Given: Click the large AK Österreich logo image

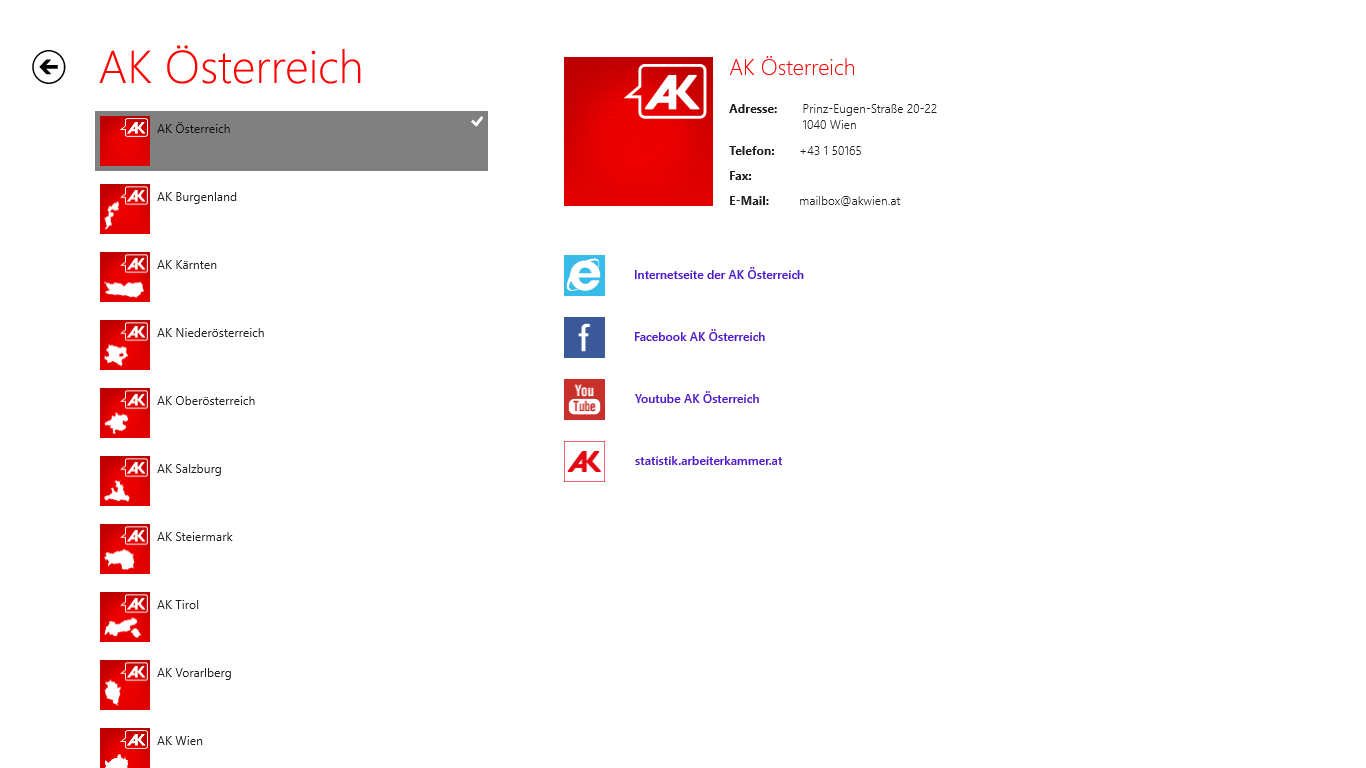Looking at the screenshot, I should pyautogui.click(x=638, y=131).
